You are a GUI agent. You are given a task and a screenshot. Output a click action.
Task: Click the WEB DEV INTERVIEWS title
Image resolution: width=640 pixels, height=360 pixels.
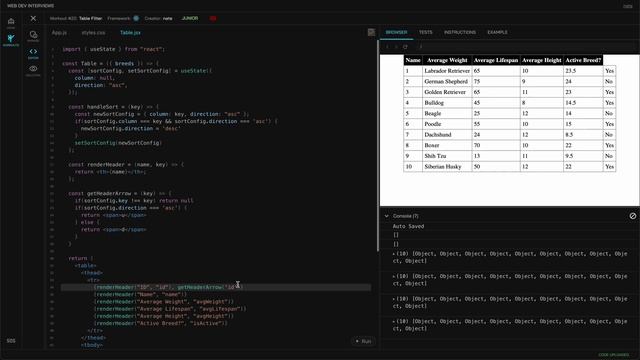31,6
